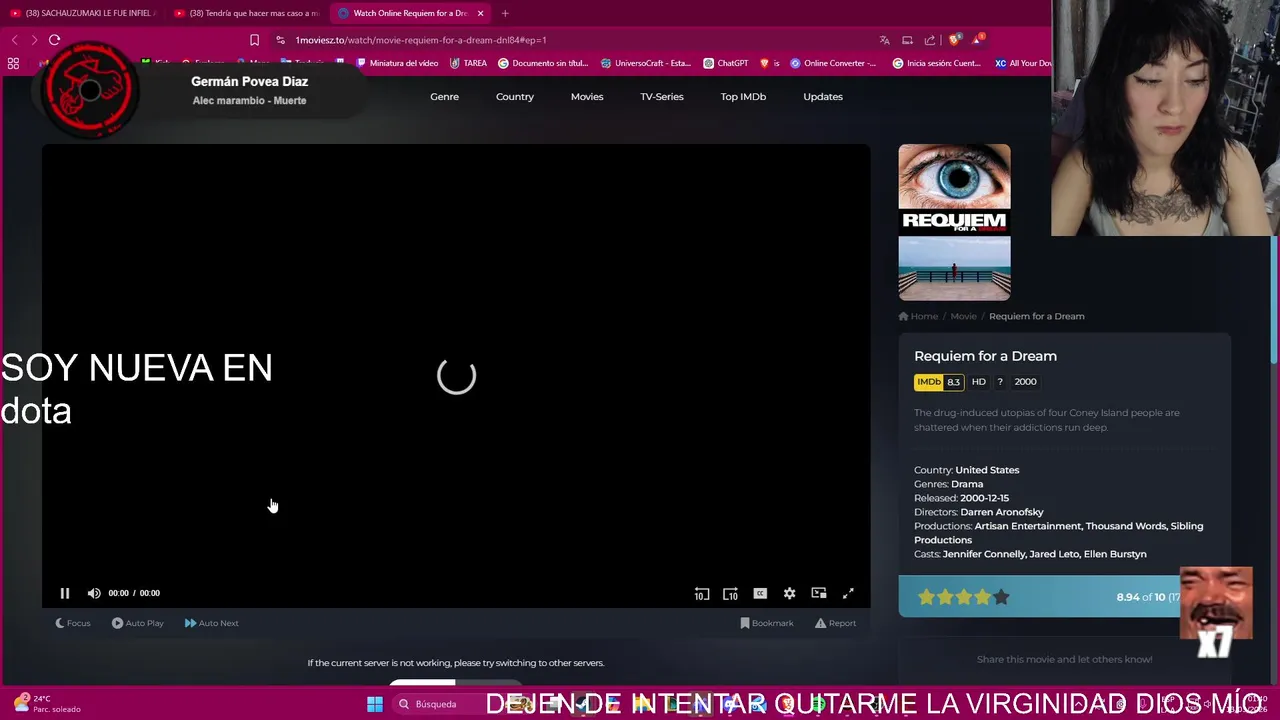Reload the current page

point(54,40)
